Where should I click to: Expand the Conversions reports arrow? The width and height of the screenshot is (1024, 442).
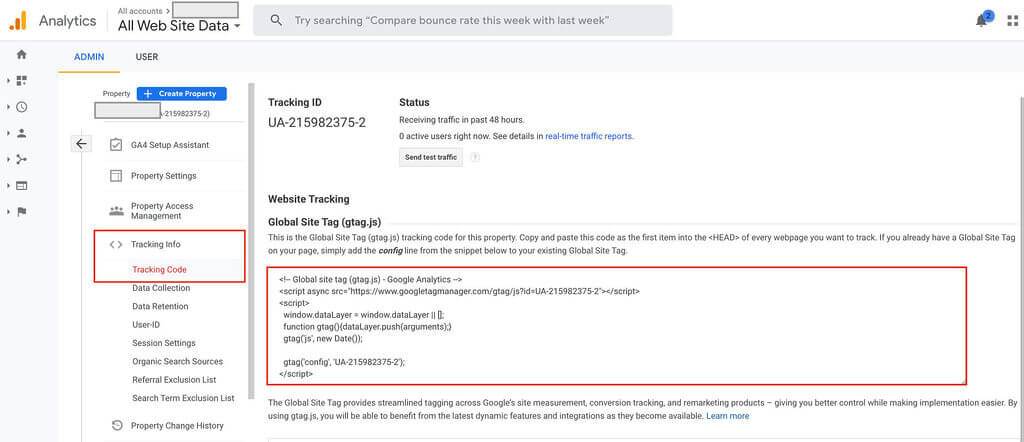tap(8, 212)
